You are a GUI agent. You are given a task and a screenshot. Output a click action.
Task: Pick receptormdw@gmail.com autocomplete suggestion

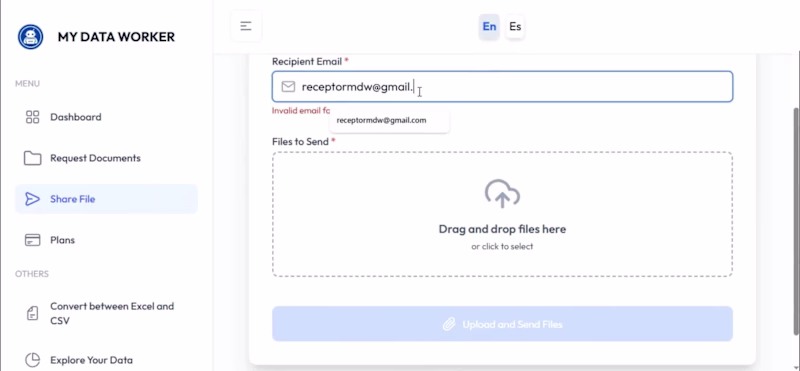tap(389, 120)
